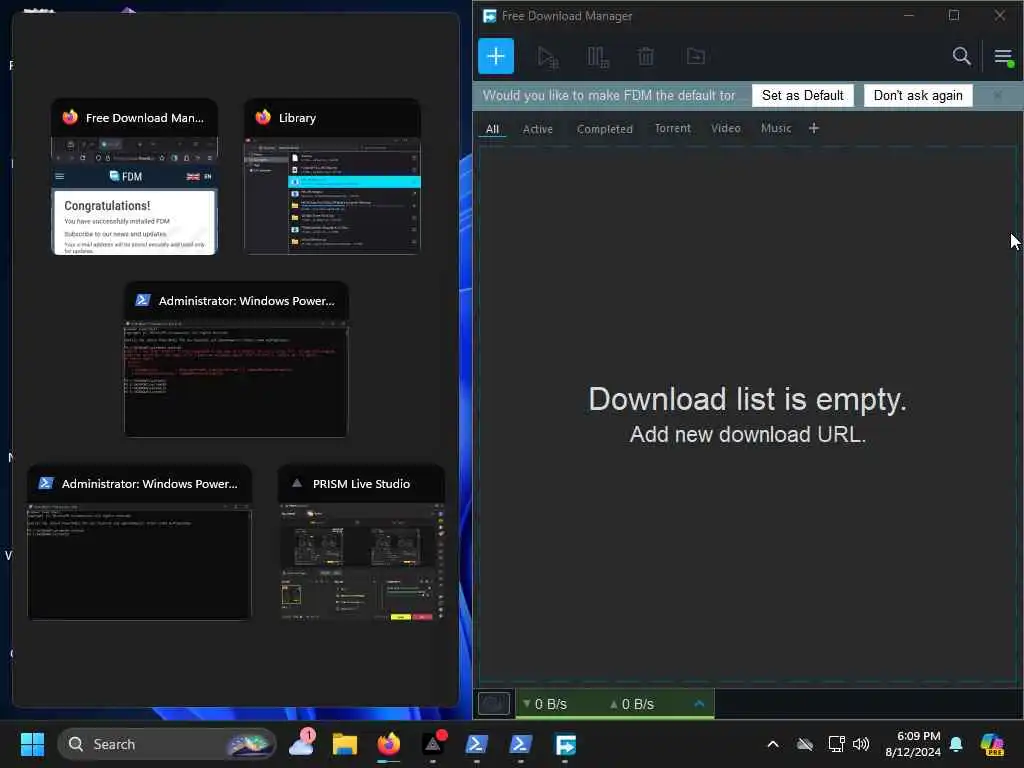Click the OneDrive cloud tray icon
The width and height of the screenshot is (1024, 768).
805,744
